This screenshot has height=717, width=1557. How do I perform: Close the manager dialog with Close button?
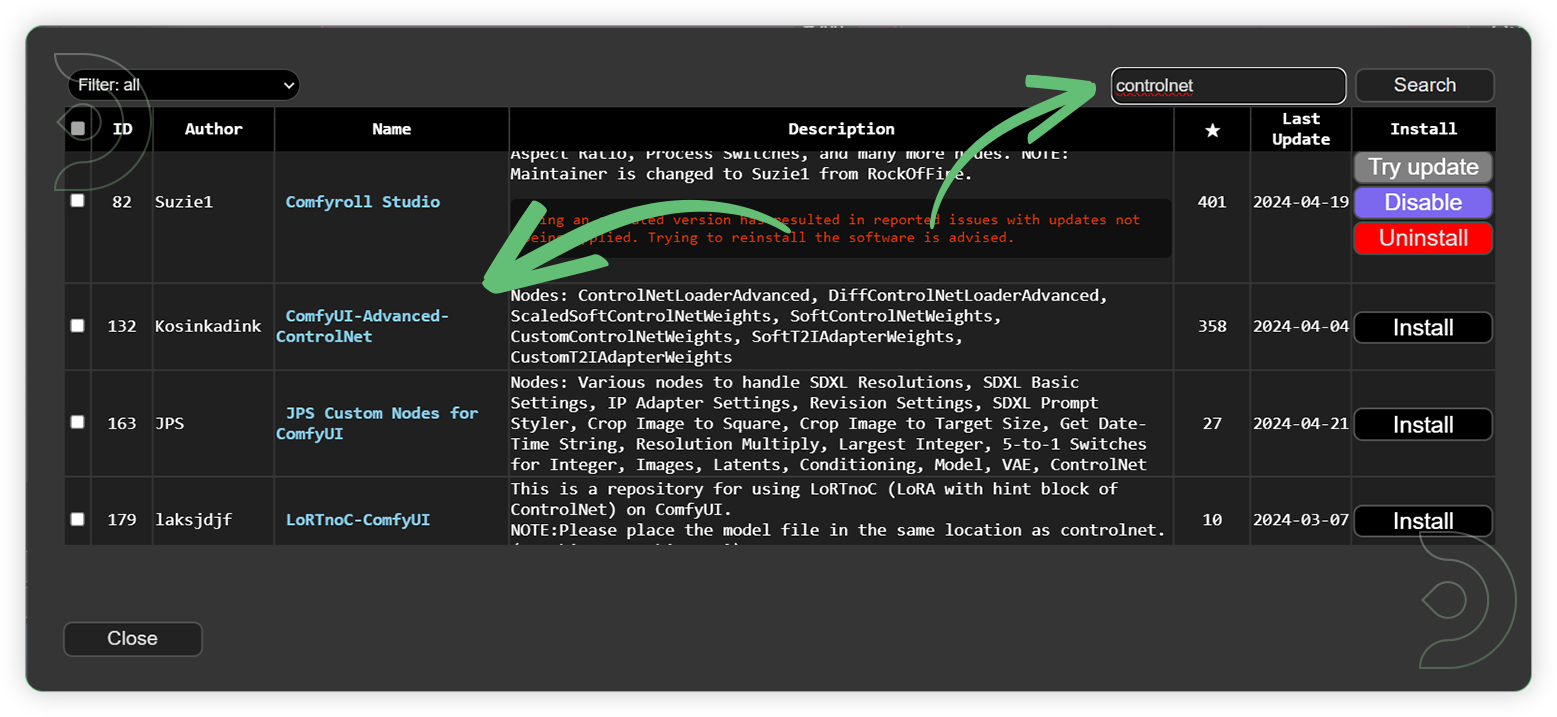[x=133, y=639]
